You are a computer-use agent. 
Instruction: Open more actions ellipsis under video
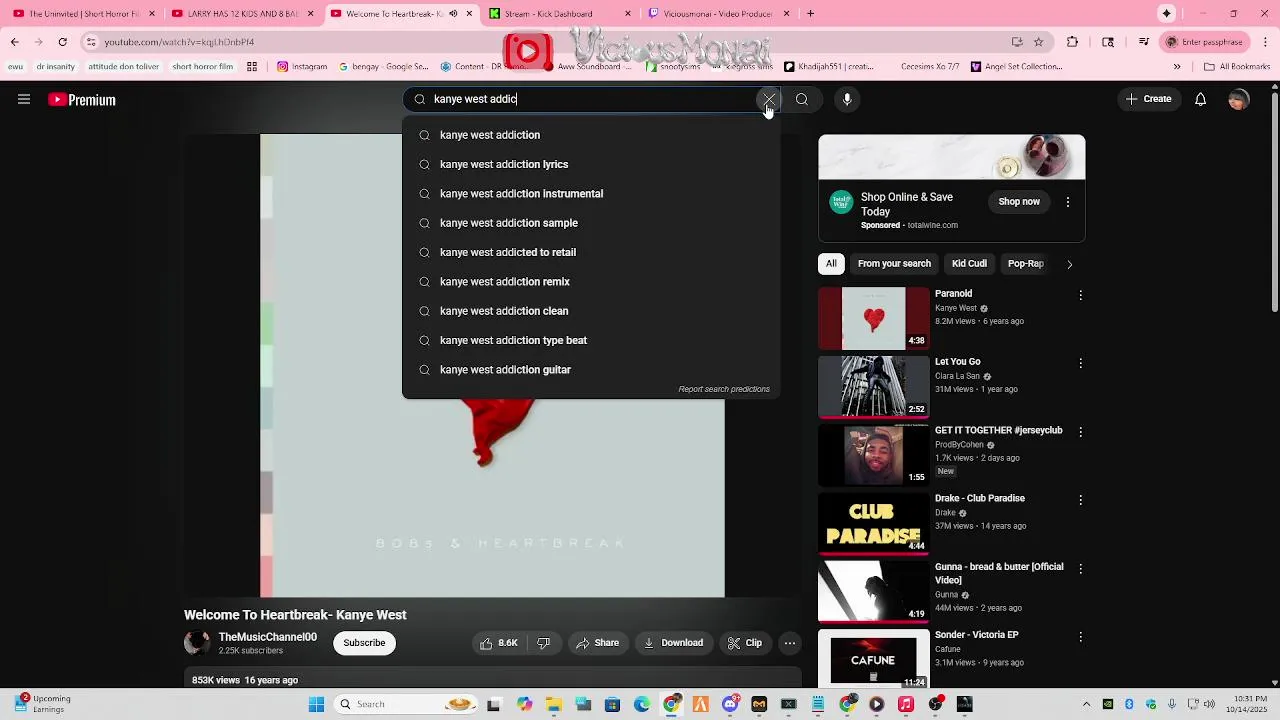[x=790, y=643]
